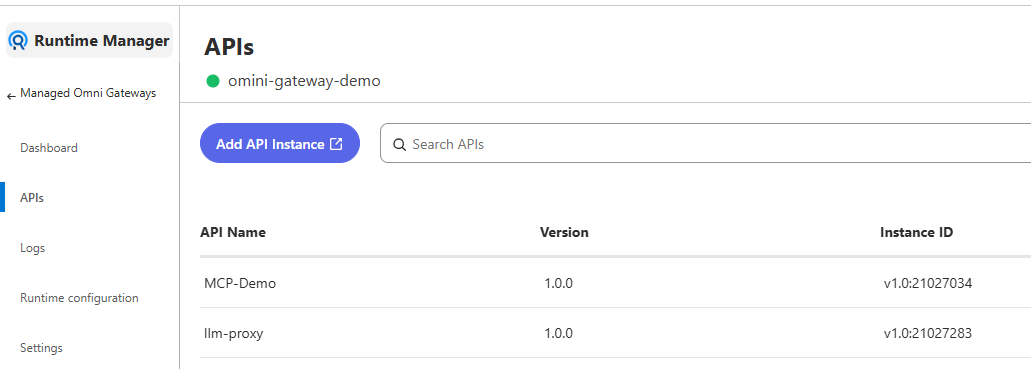Screen dimensions: 1031x369
Task: Select instance ID v1.0:21027034
Action: [x=928, y=283]
